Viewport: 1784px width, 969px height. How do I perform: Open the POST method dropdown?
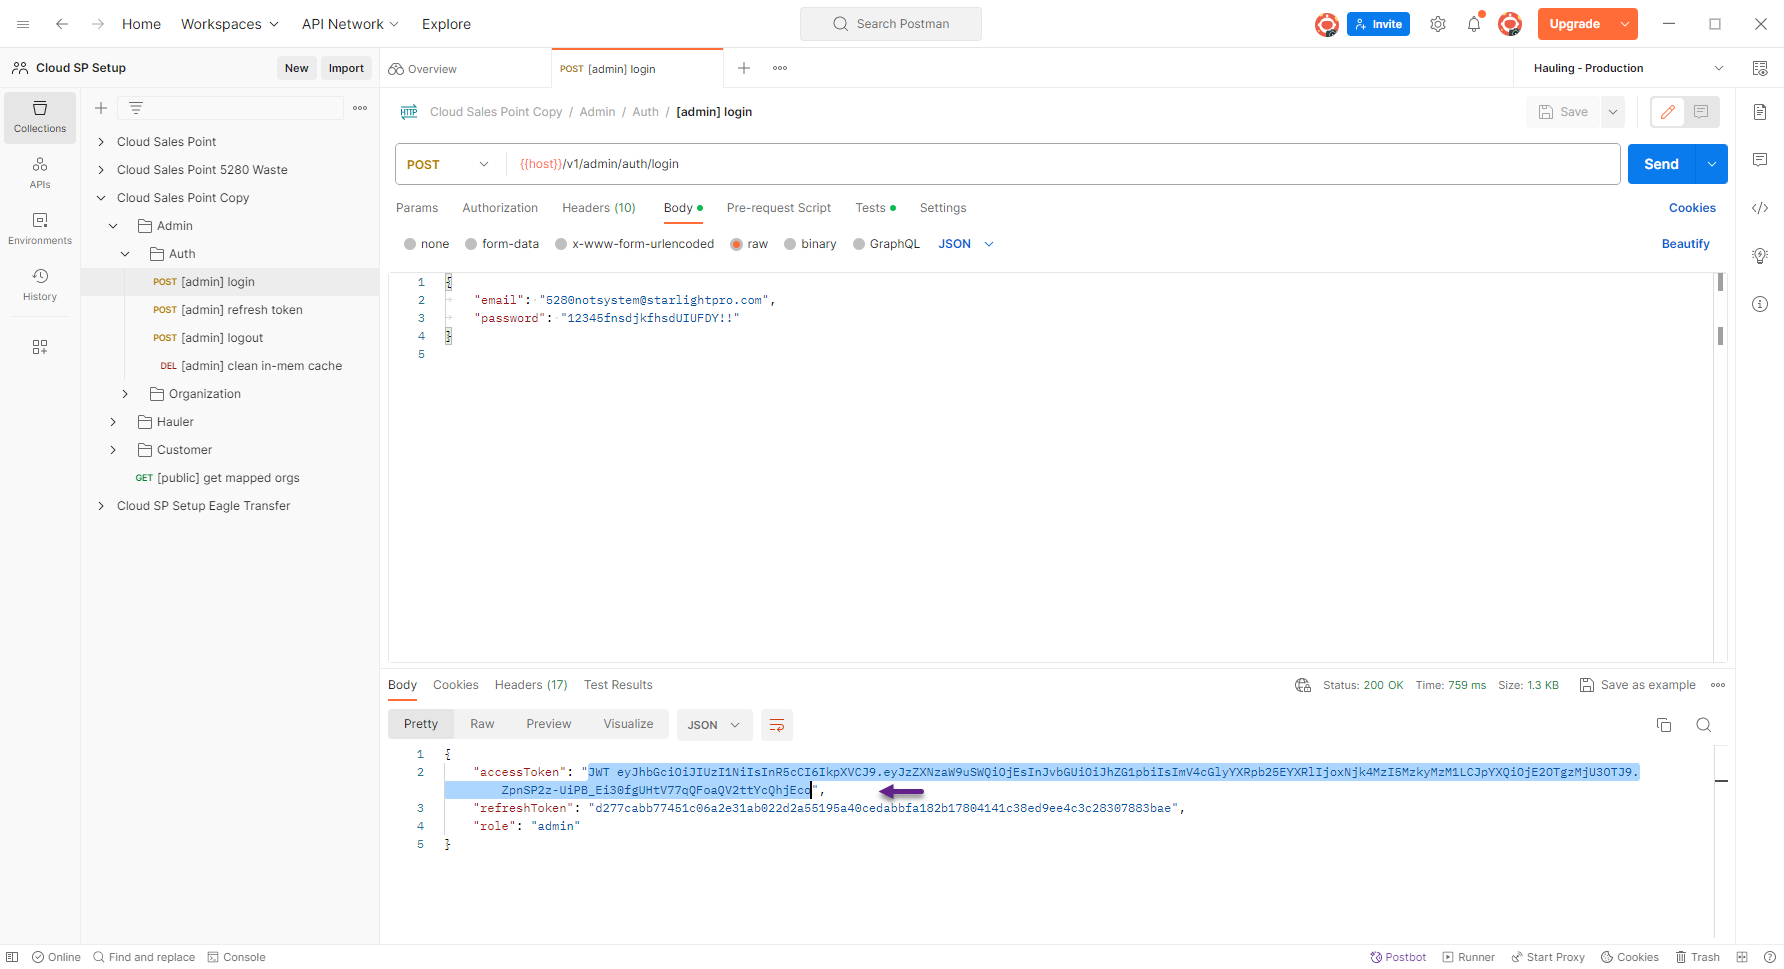coord(448,164)
